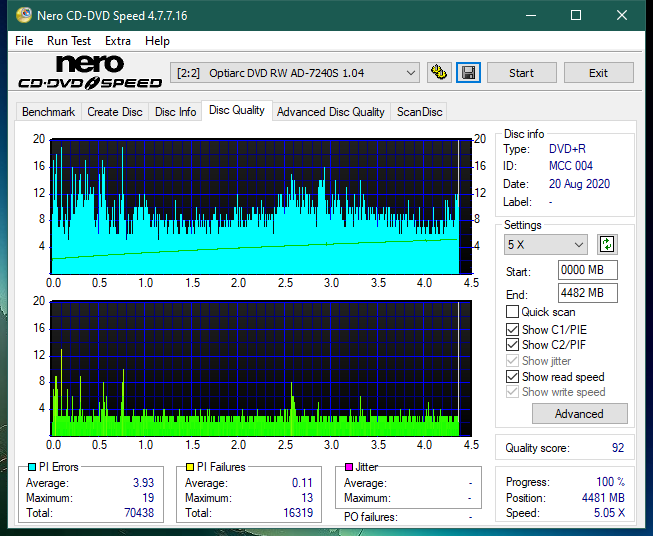This screenshot has height=536, width=653.
Task: Open the Advanced settings button
Action: click(x=579, y=414)
